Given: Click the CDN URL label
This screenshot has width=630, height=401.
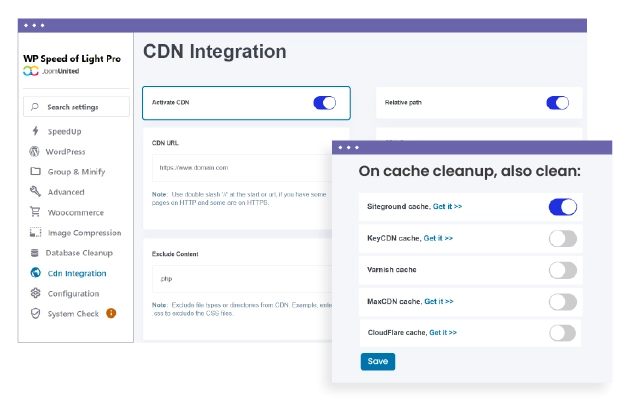Looking at the screenshot, I should [165, 143].
